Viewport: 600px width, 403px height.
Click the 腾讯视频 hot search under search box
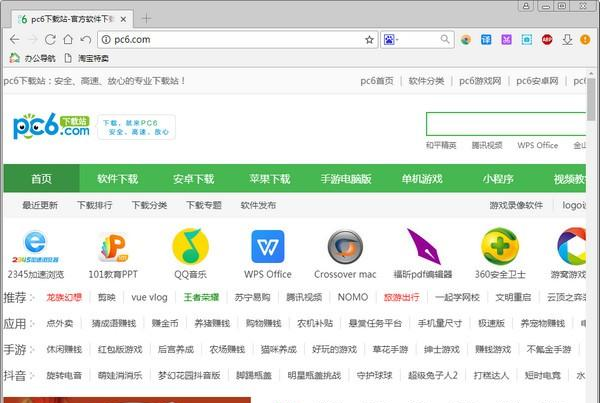point(487,145)
